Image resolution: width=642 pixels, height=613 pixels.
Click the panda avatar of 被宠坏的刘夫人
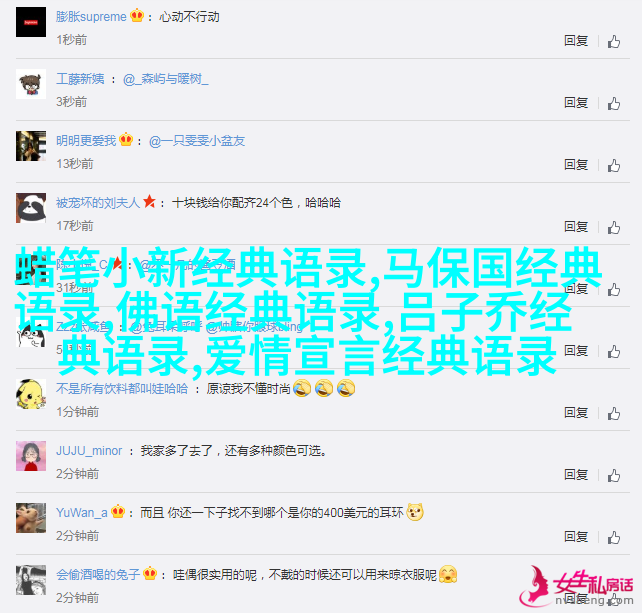pos(31,208)
